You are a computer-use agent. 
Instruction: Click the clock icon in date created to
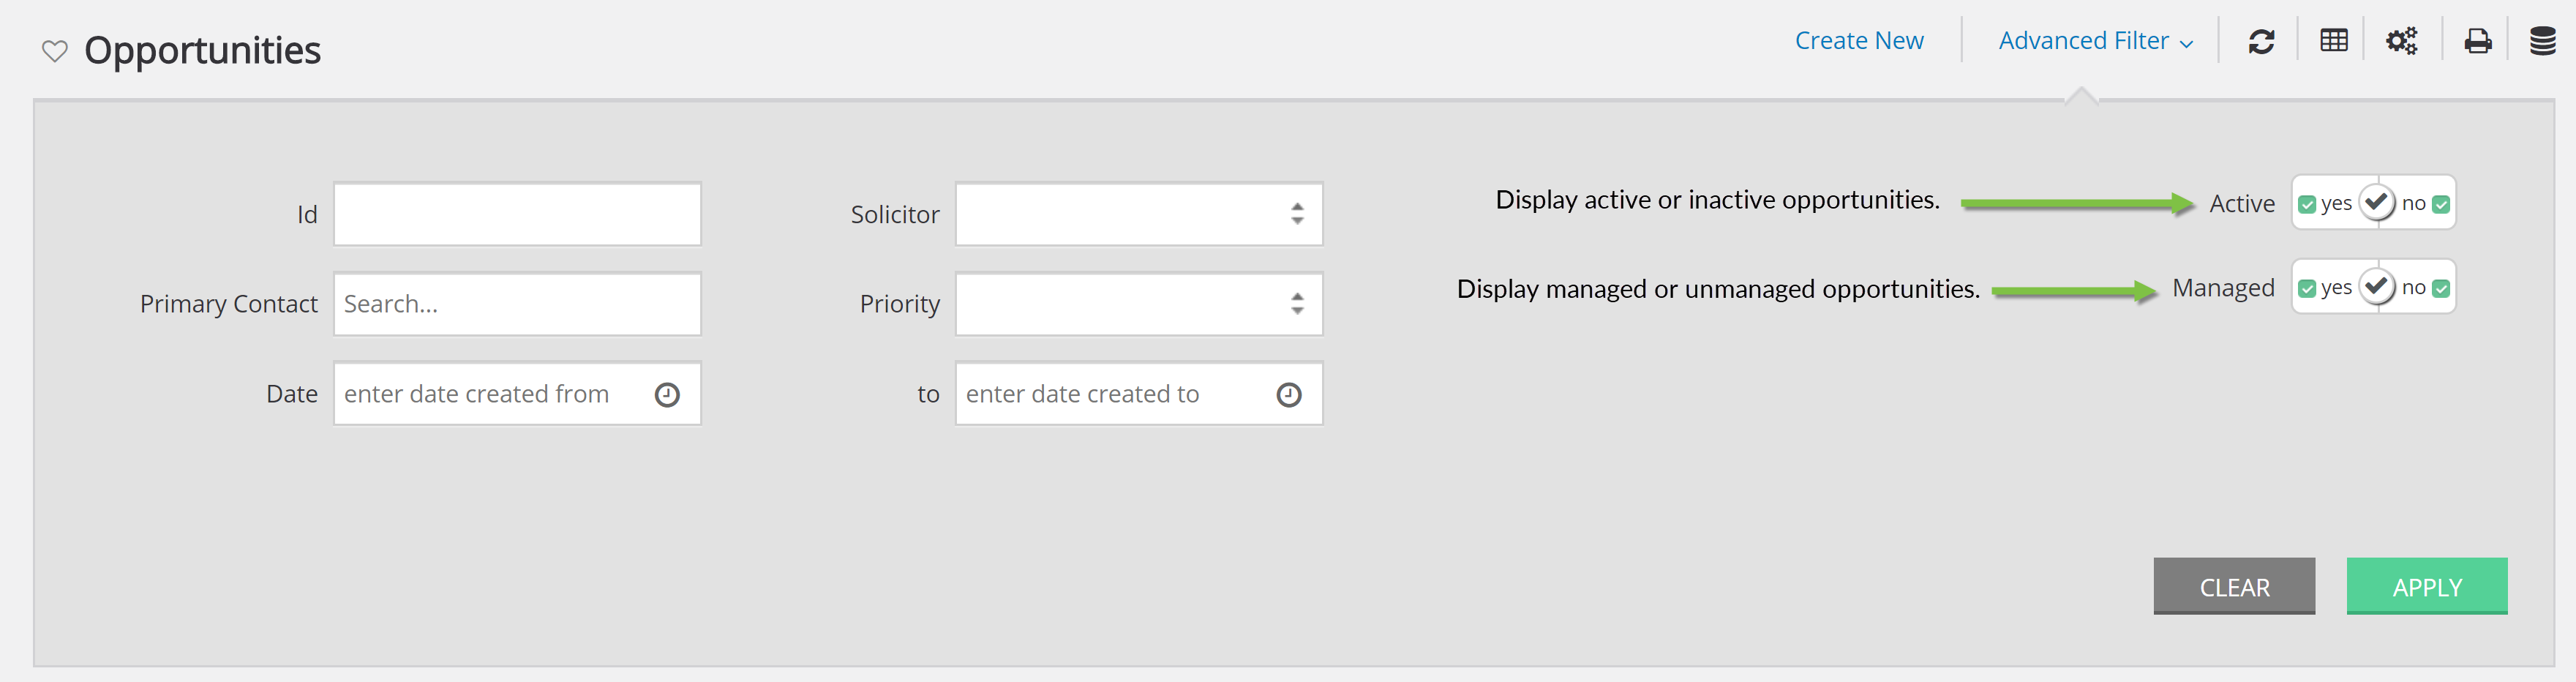[x=1289, y=395]
